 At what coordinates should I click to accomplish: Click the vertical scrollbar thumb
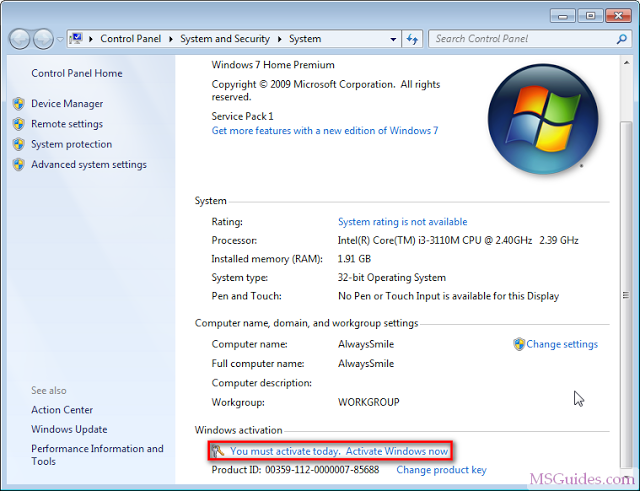pyautogui.click(x=626, y=295)
